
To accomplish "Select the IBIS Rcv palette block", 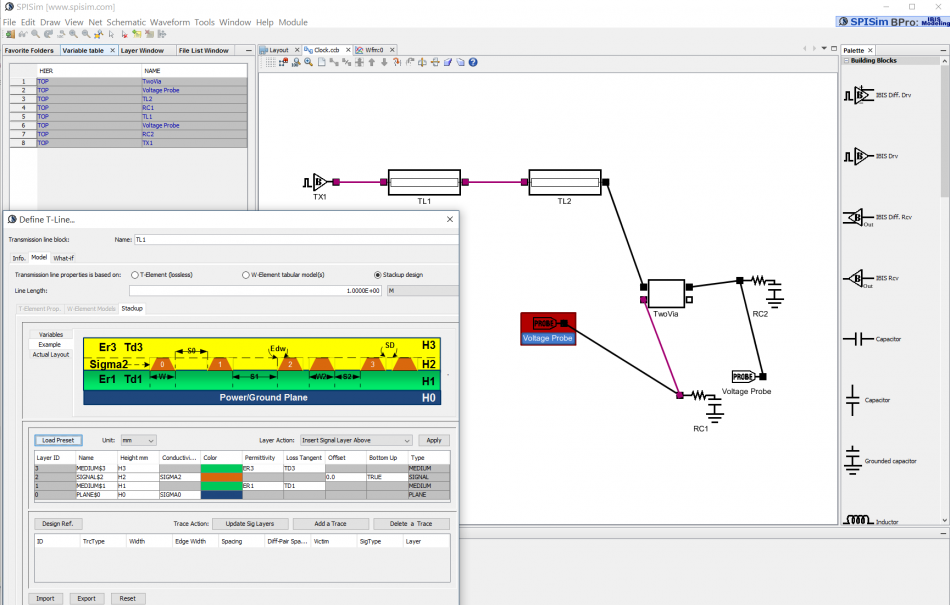I will pos(855,277).
